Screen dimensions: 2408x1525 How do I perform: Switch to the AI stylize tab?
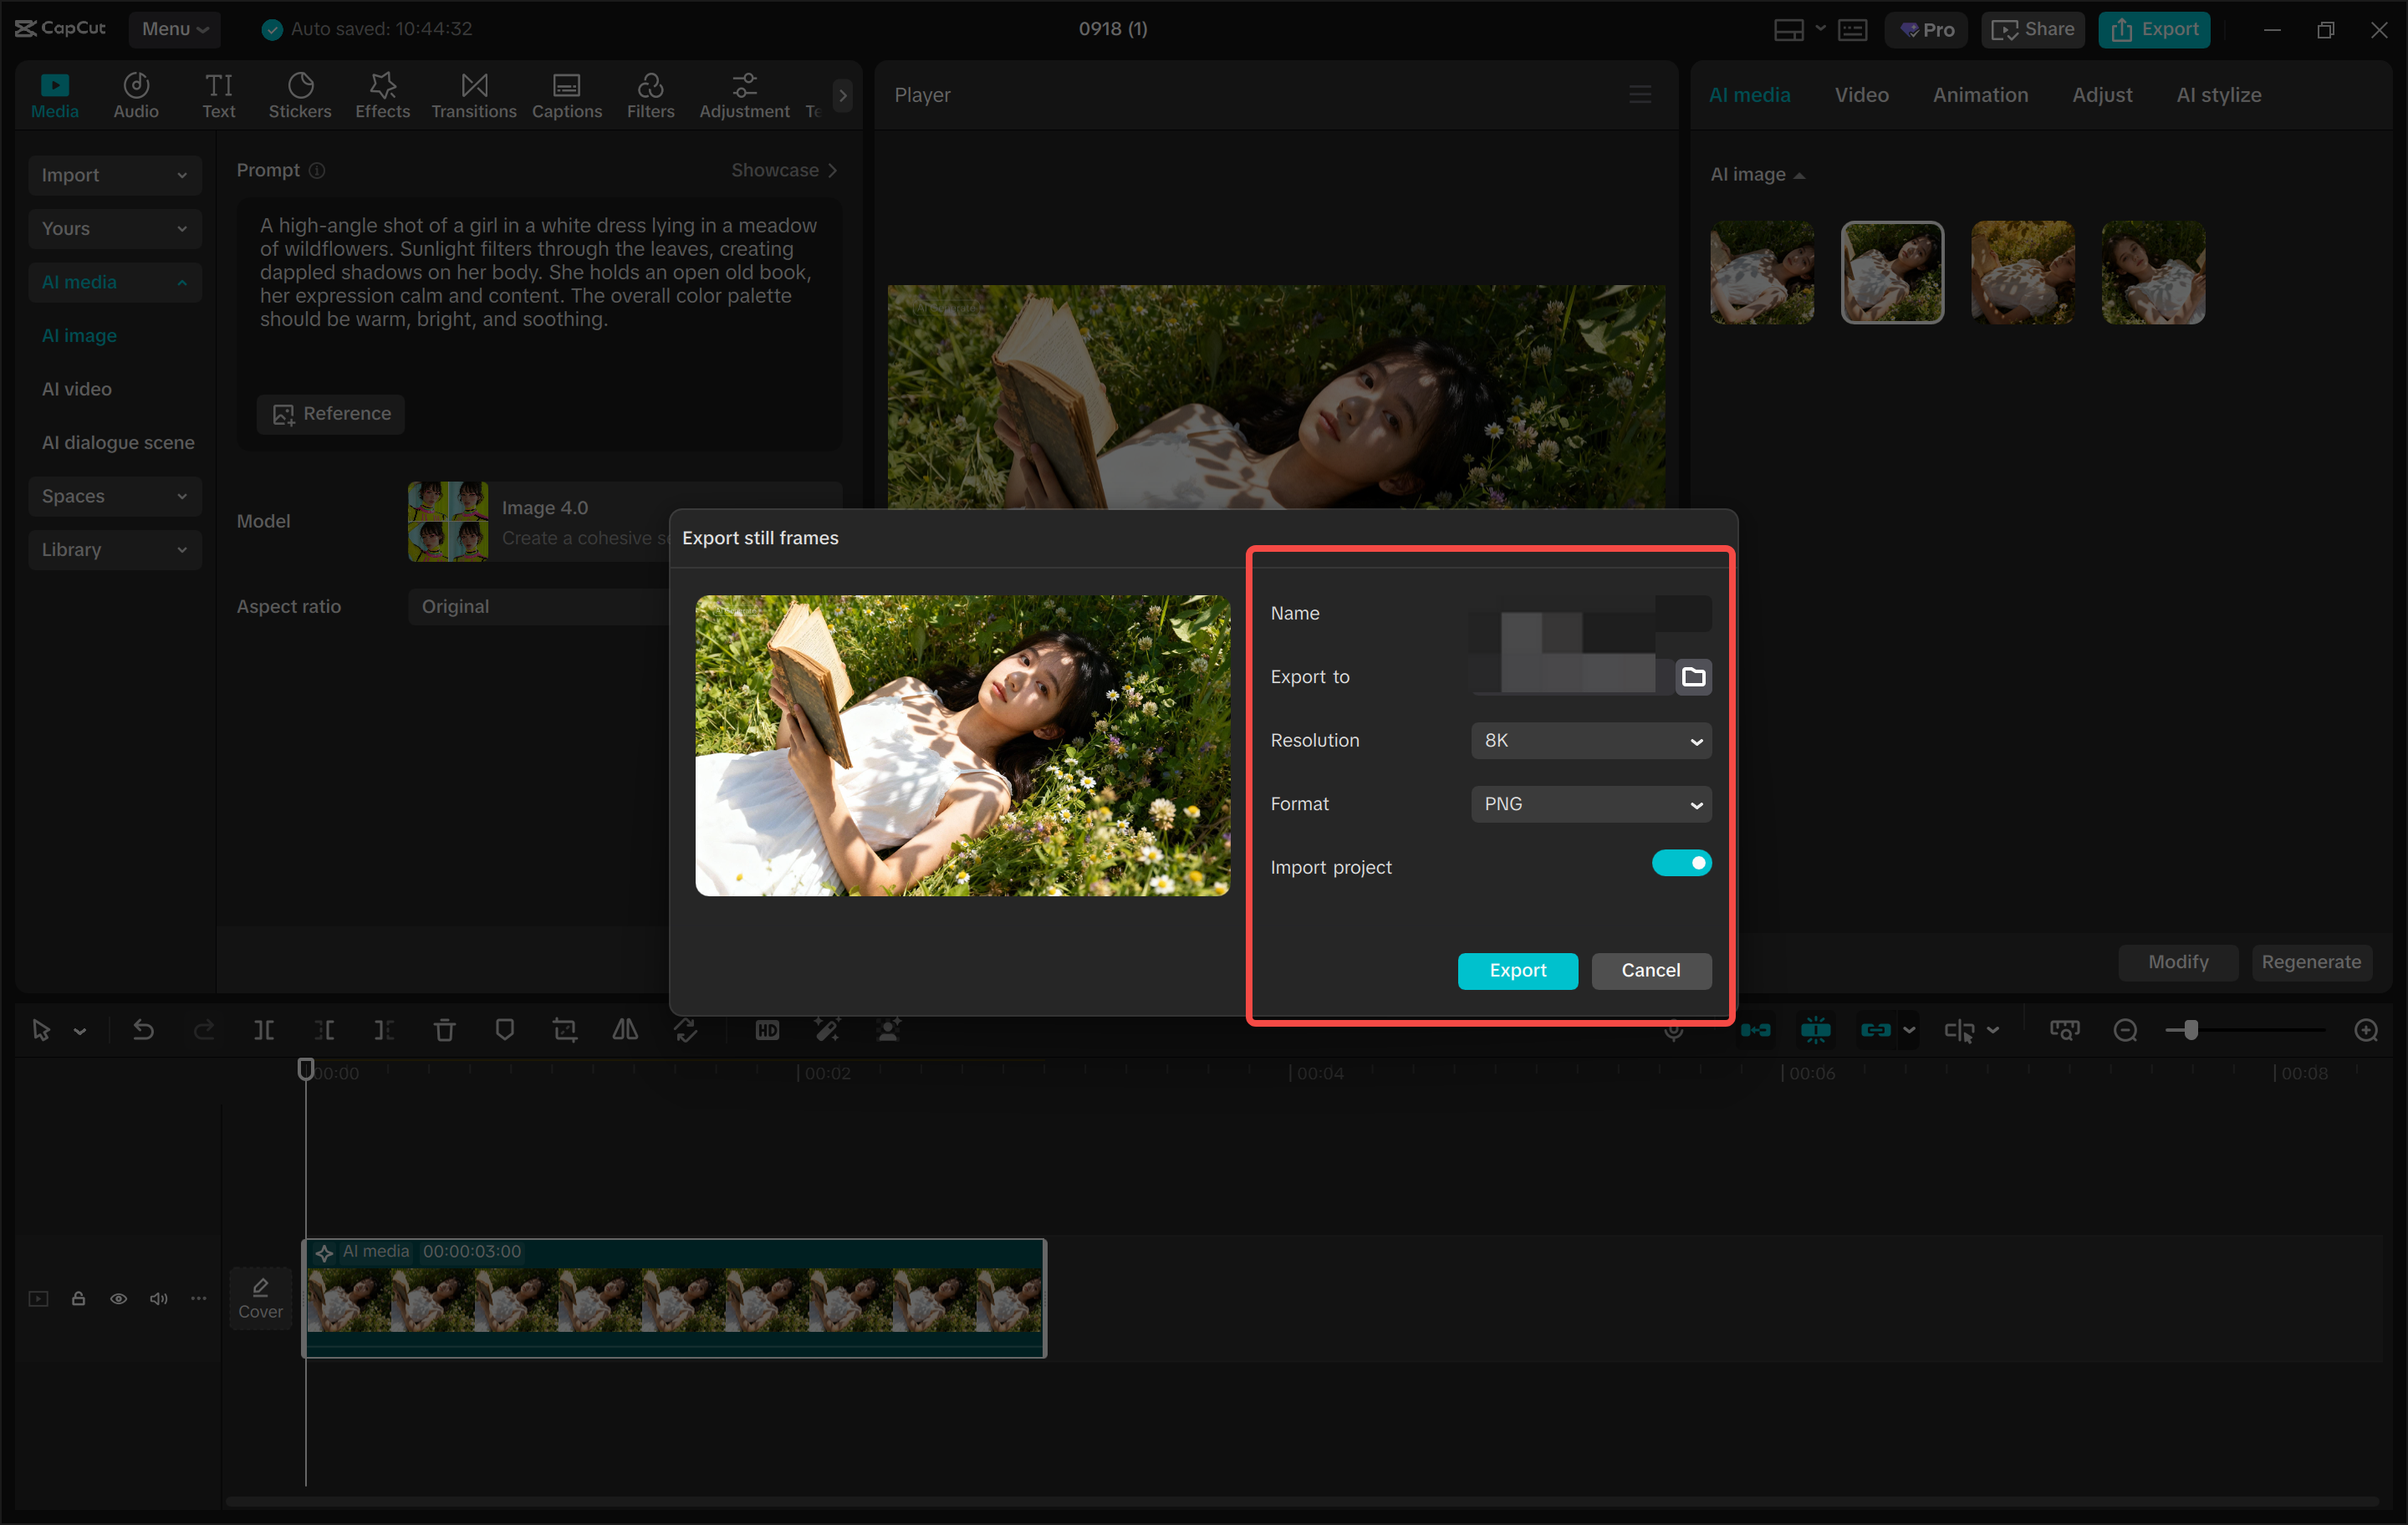(x=2218, y=95)
